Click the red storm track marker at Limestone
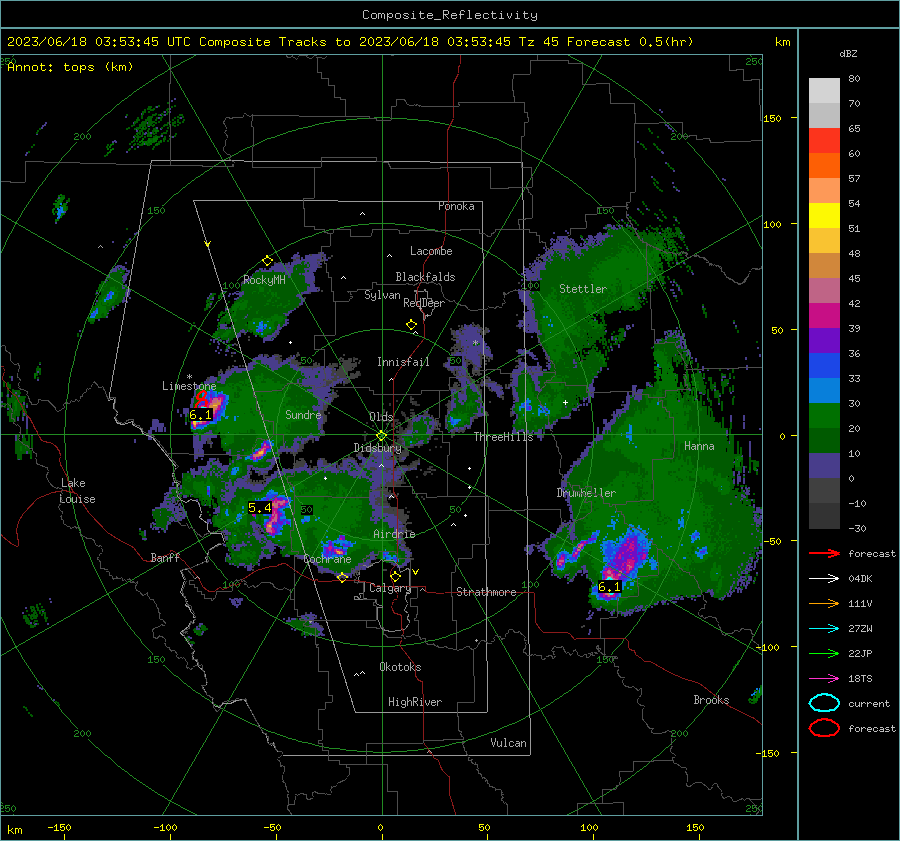 [x=201, y=398]
